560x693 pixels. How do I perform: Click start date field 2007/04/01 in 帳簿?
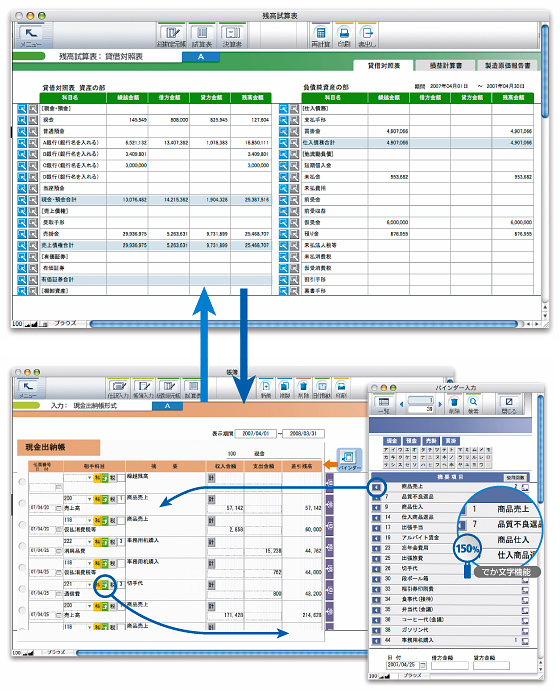pyautogui.click(x=256, y=433)
